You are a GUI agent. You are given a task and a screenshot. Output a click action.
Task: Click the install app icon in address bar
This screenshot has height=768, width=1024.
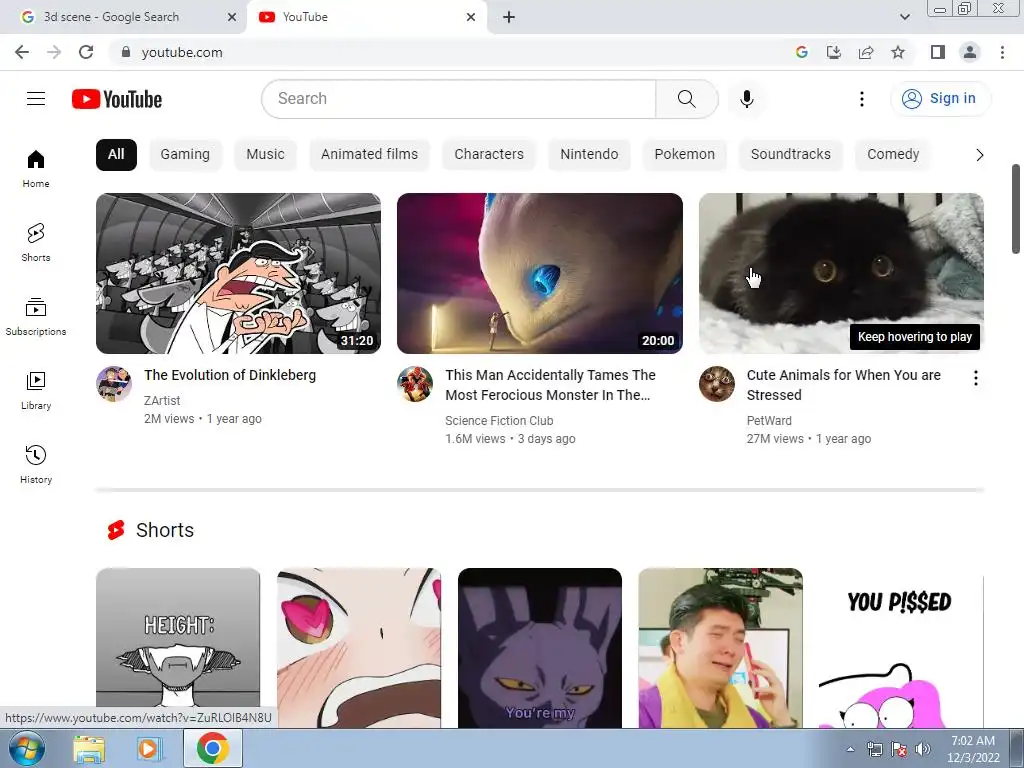tap(834, 52)
